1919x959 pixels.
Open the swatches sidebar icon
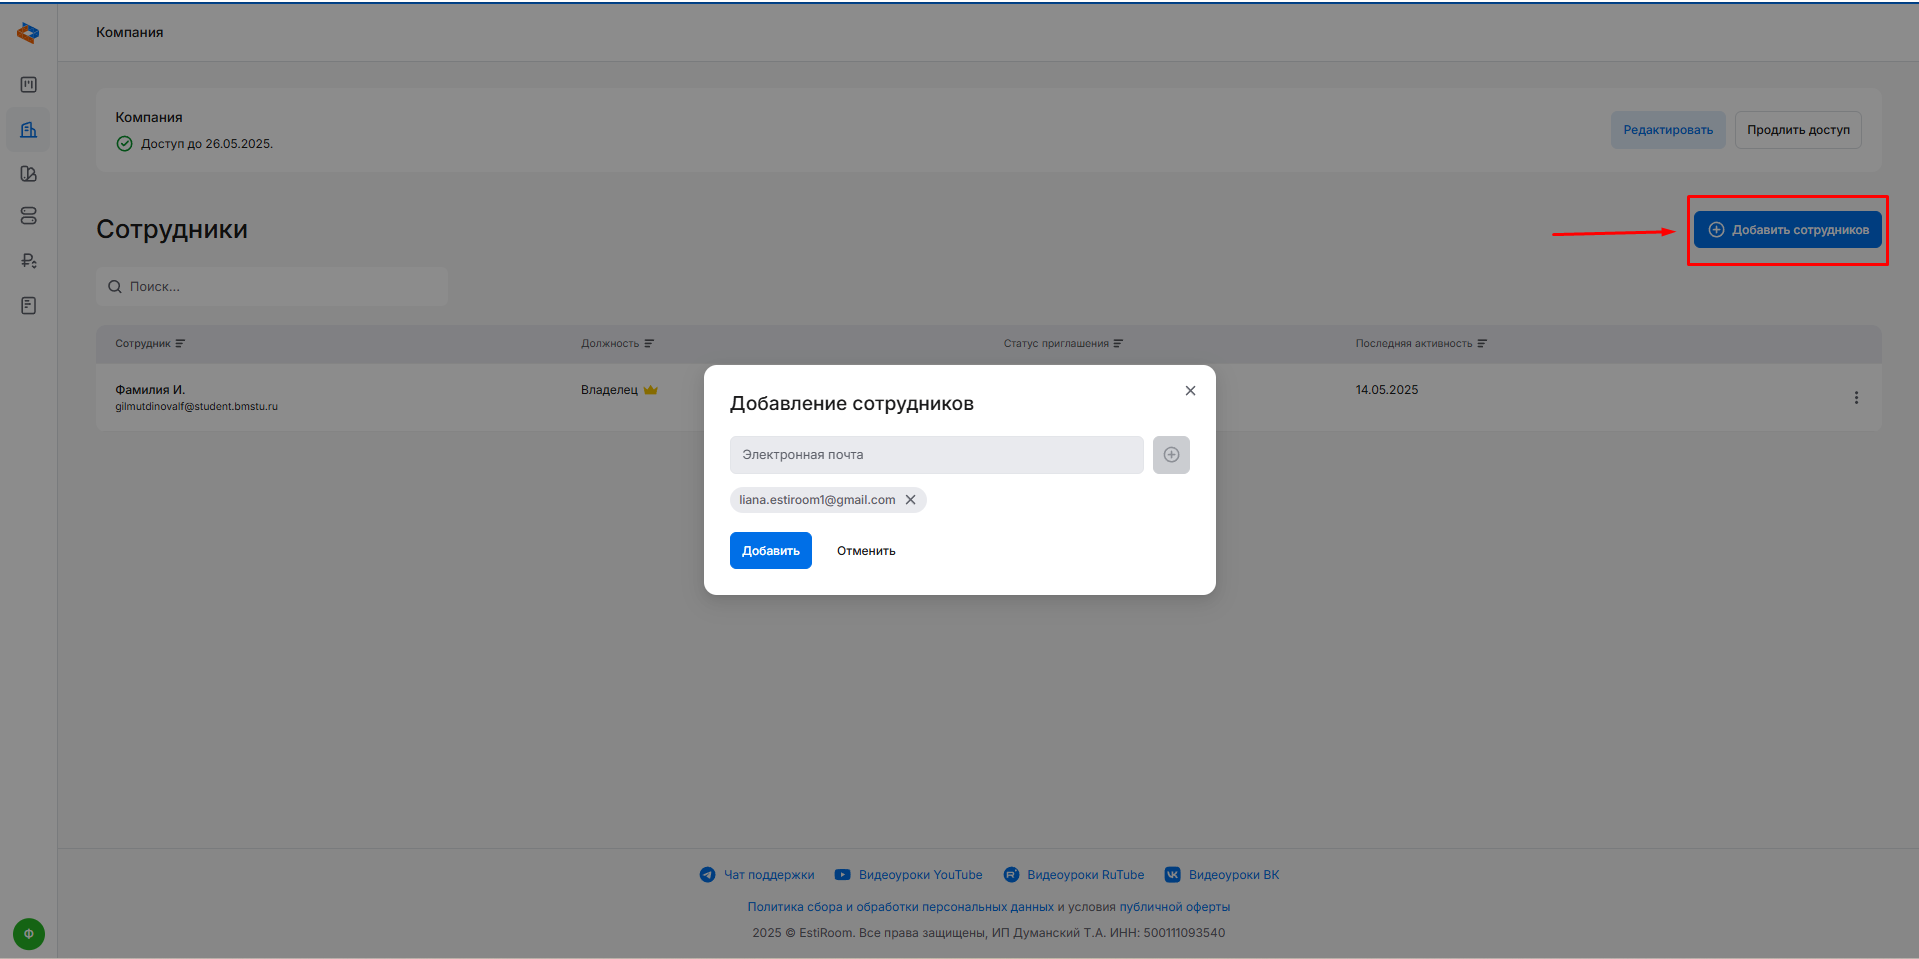(x=28, y=174)
